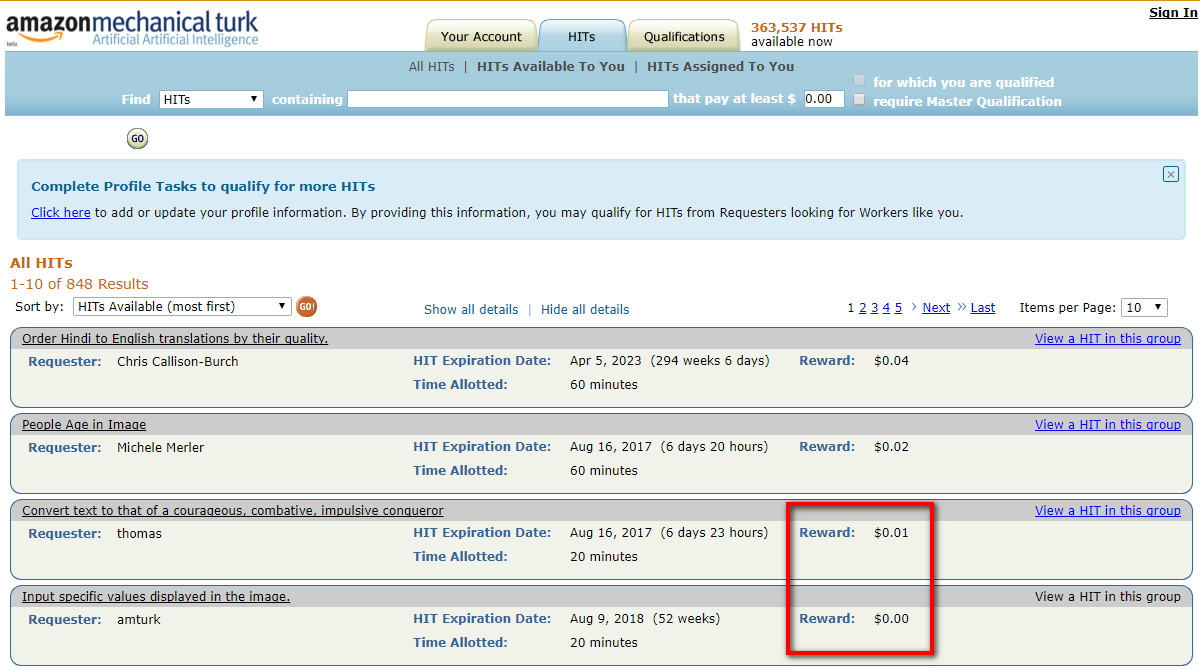View a HIT in Hindi translations group
This screenshot has height=670, width=1200.
coord(1108,339)
